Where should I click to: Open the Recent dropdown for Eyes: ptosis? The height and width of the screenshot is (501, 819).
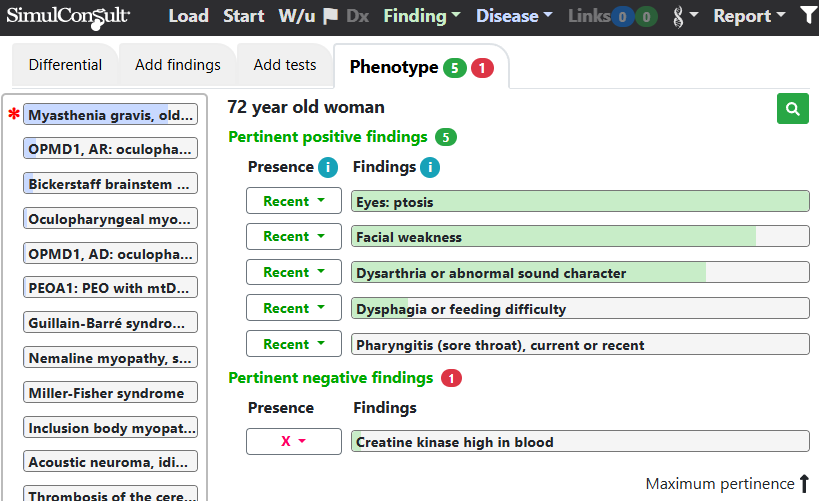293,201
